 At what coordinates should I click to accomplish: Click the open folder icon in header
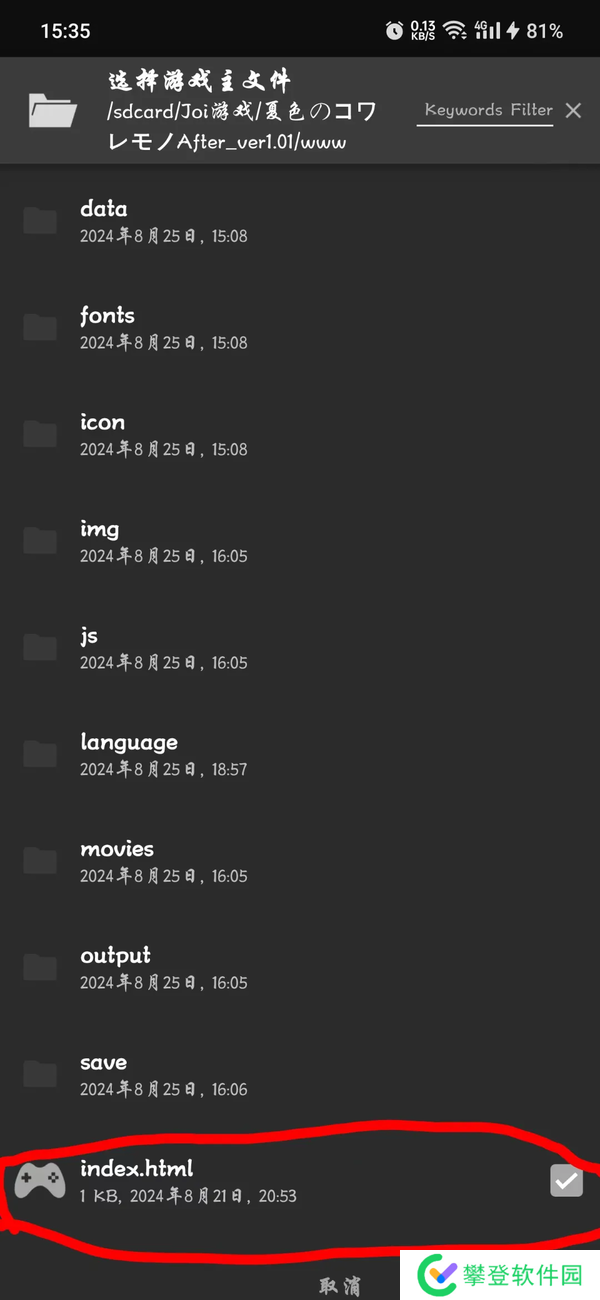53,109
